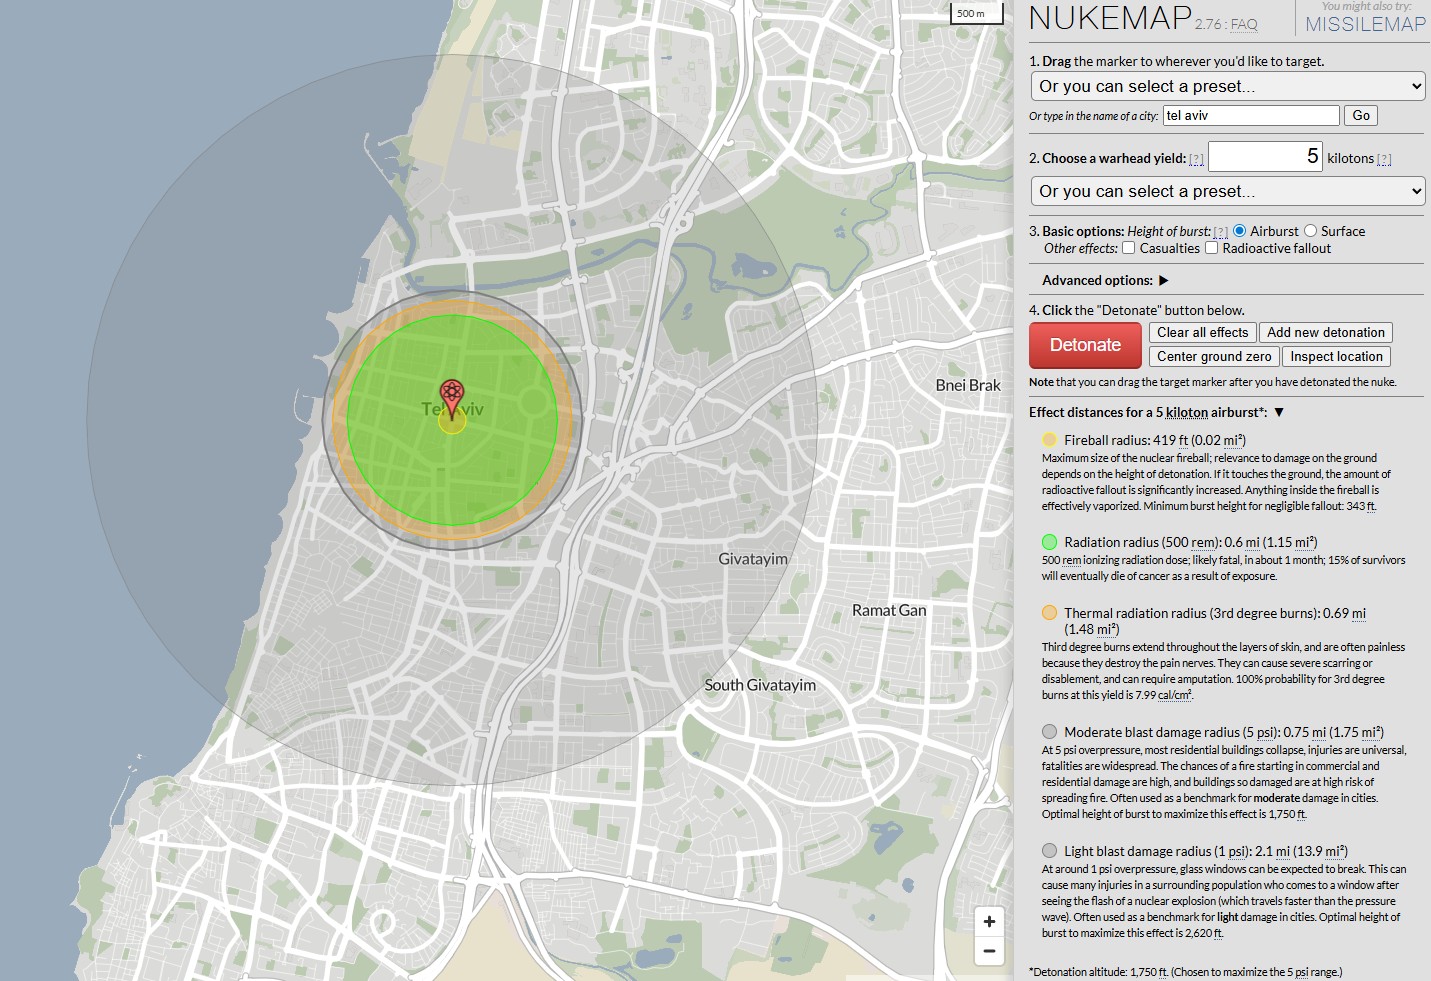Click the orange thermal radiation legend circle

pyautogui.click(x=1049, y=613)
